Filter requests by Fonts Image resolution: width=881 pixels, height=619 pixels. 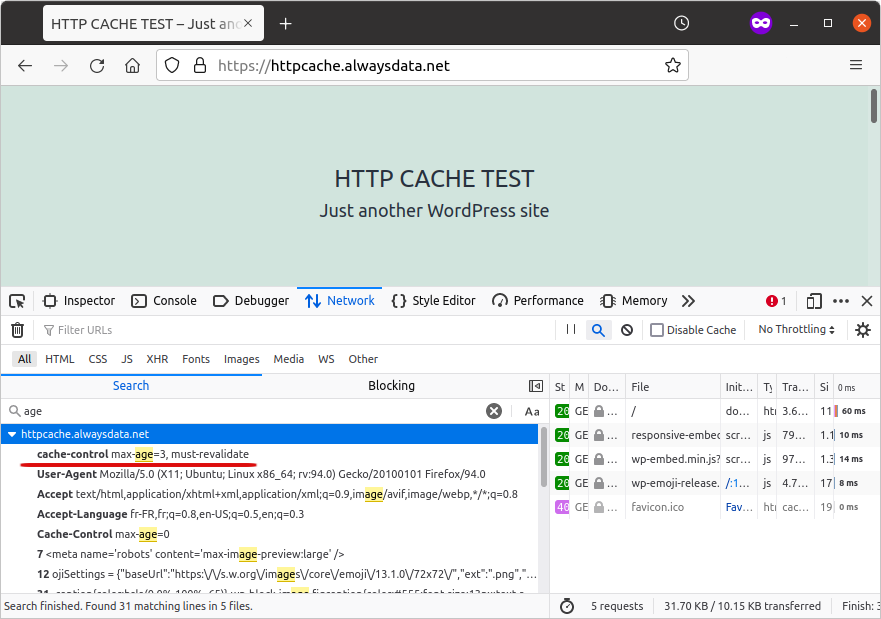(x=196, y=359)
